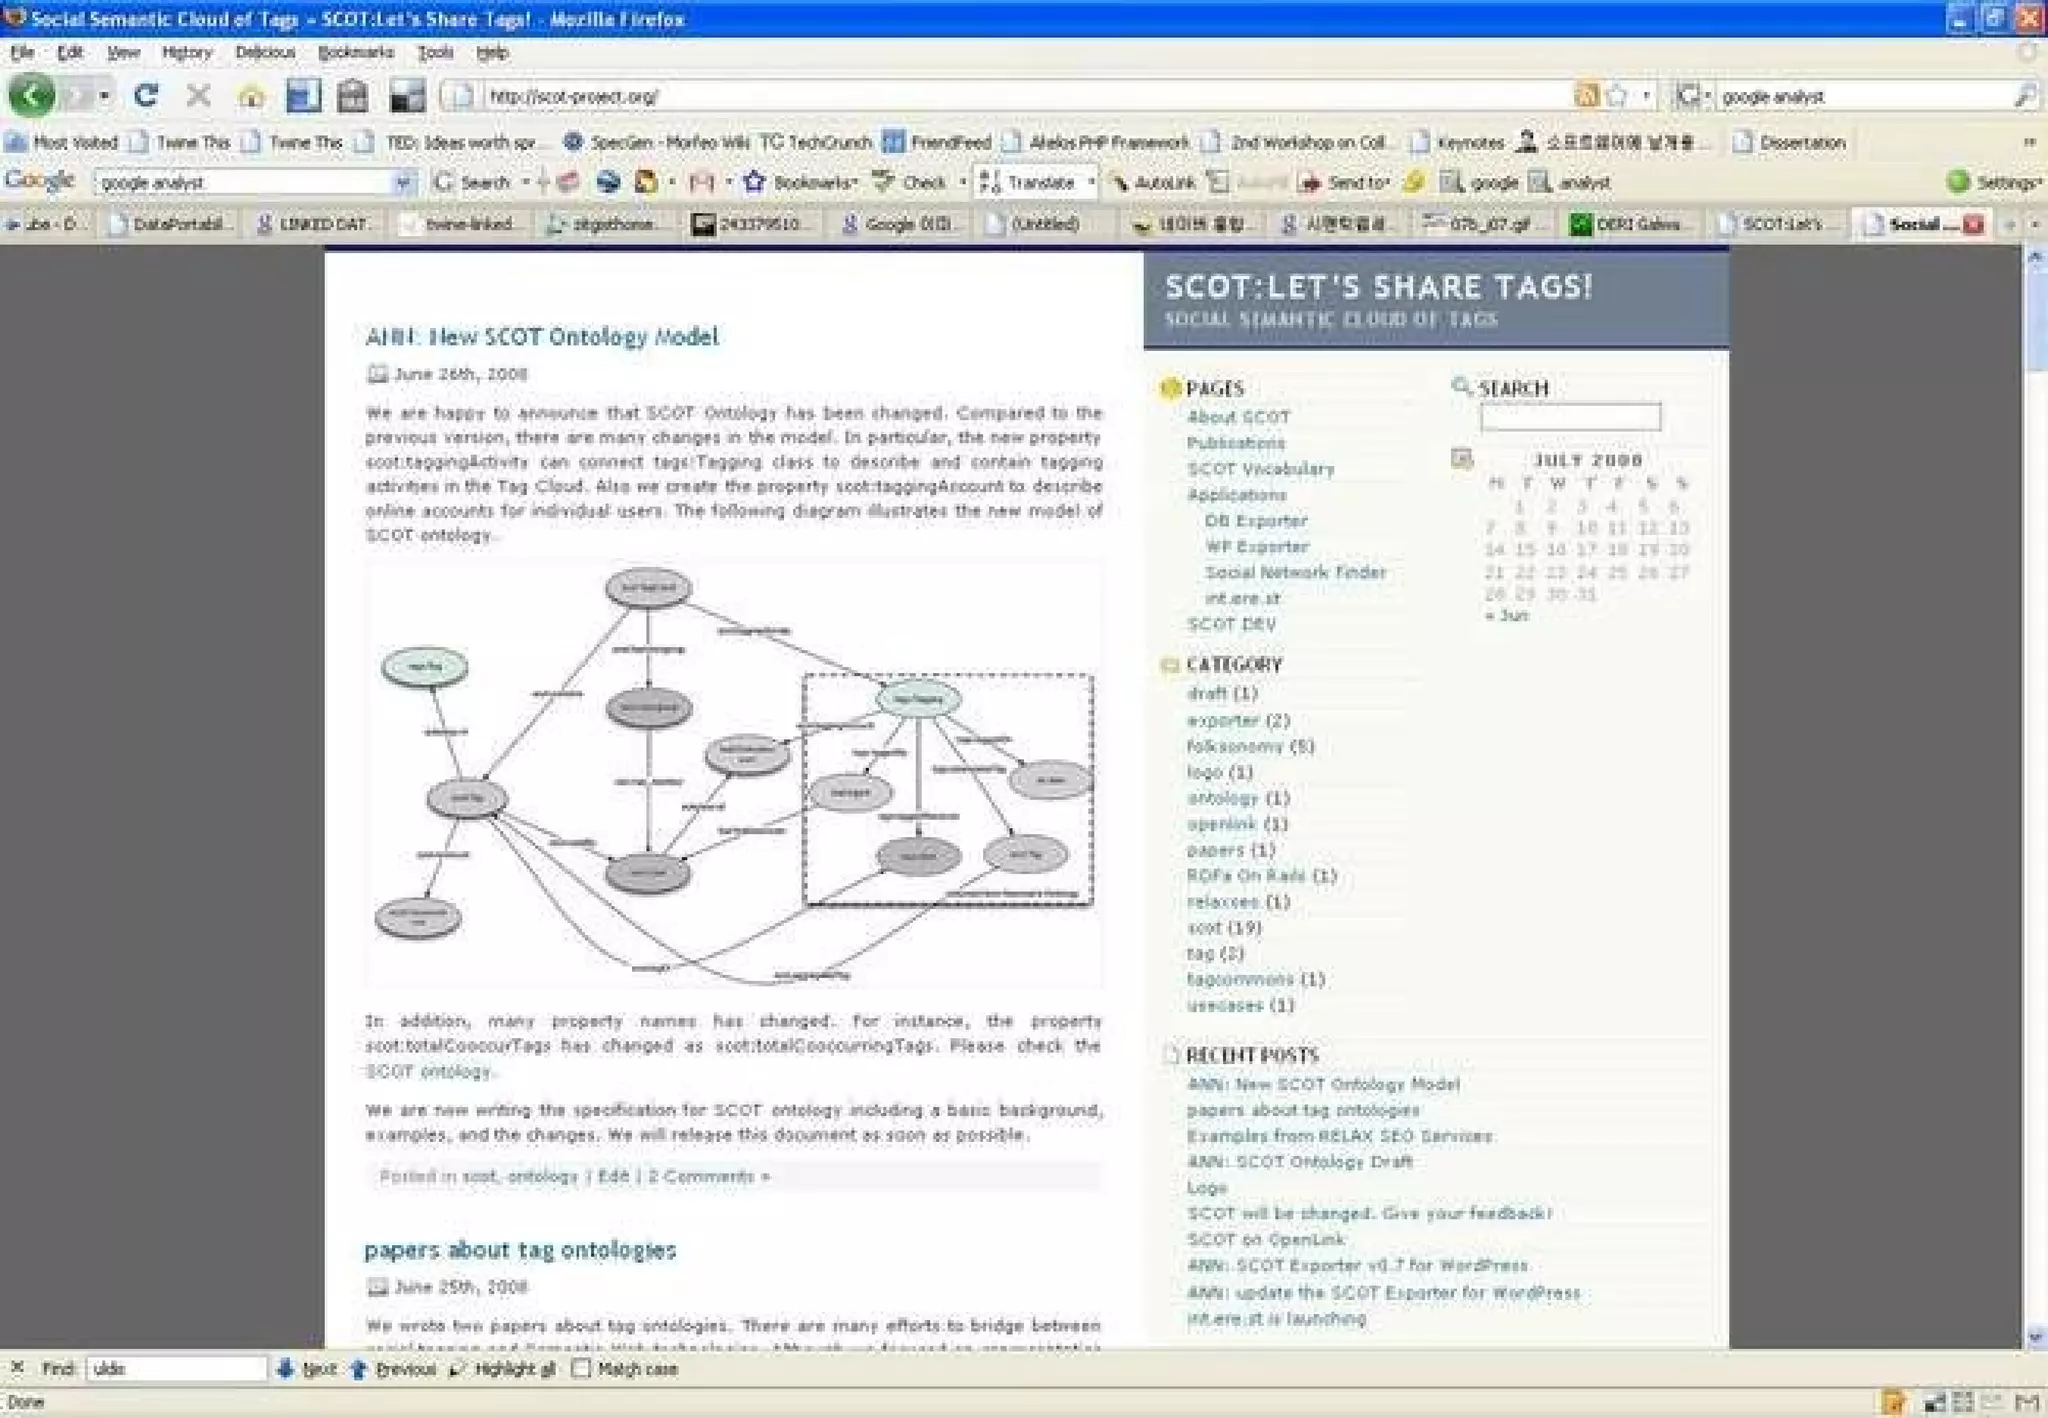Image resolution: width=2048 pixels, height=1418 pixels.
Task: Click the green Back navigation button
Action: 31,96
